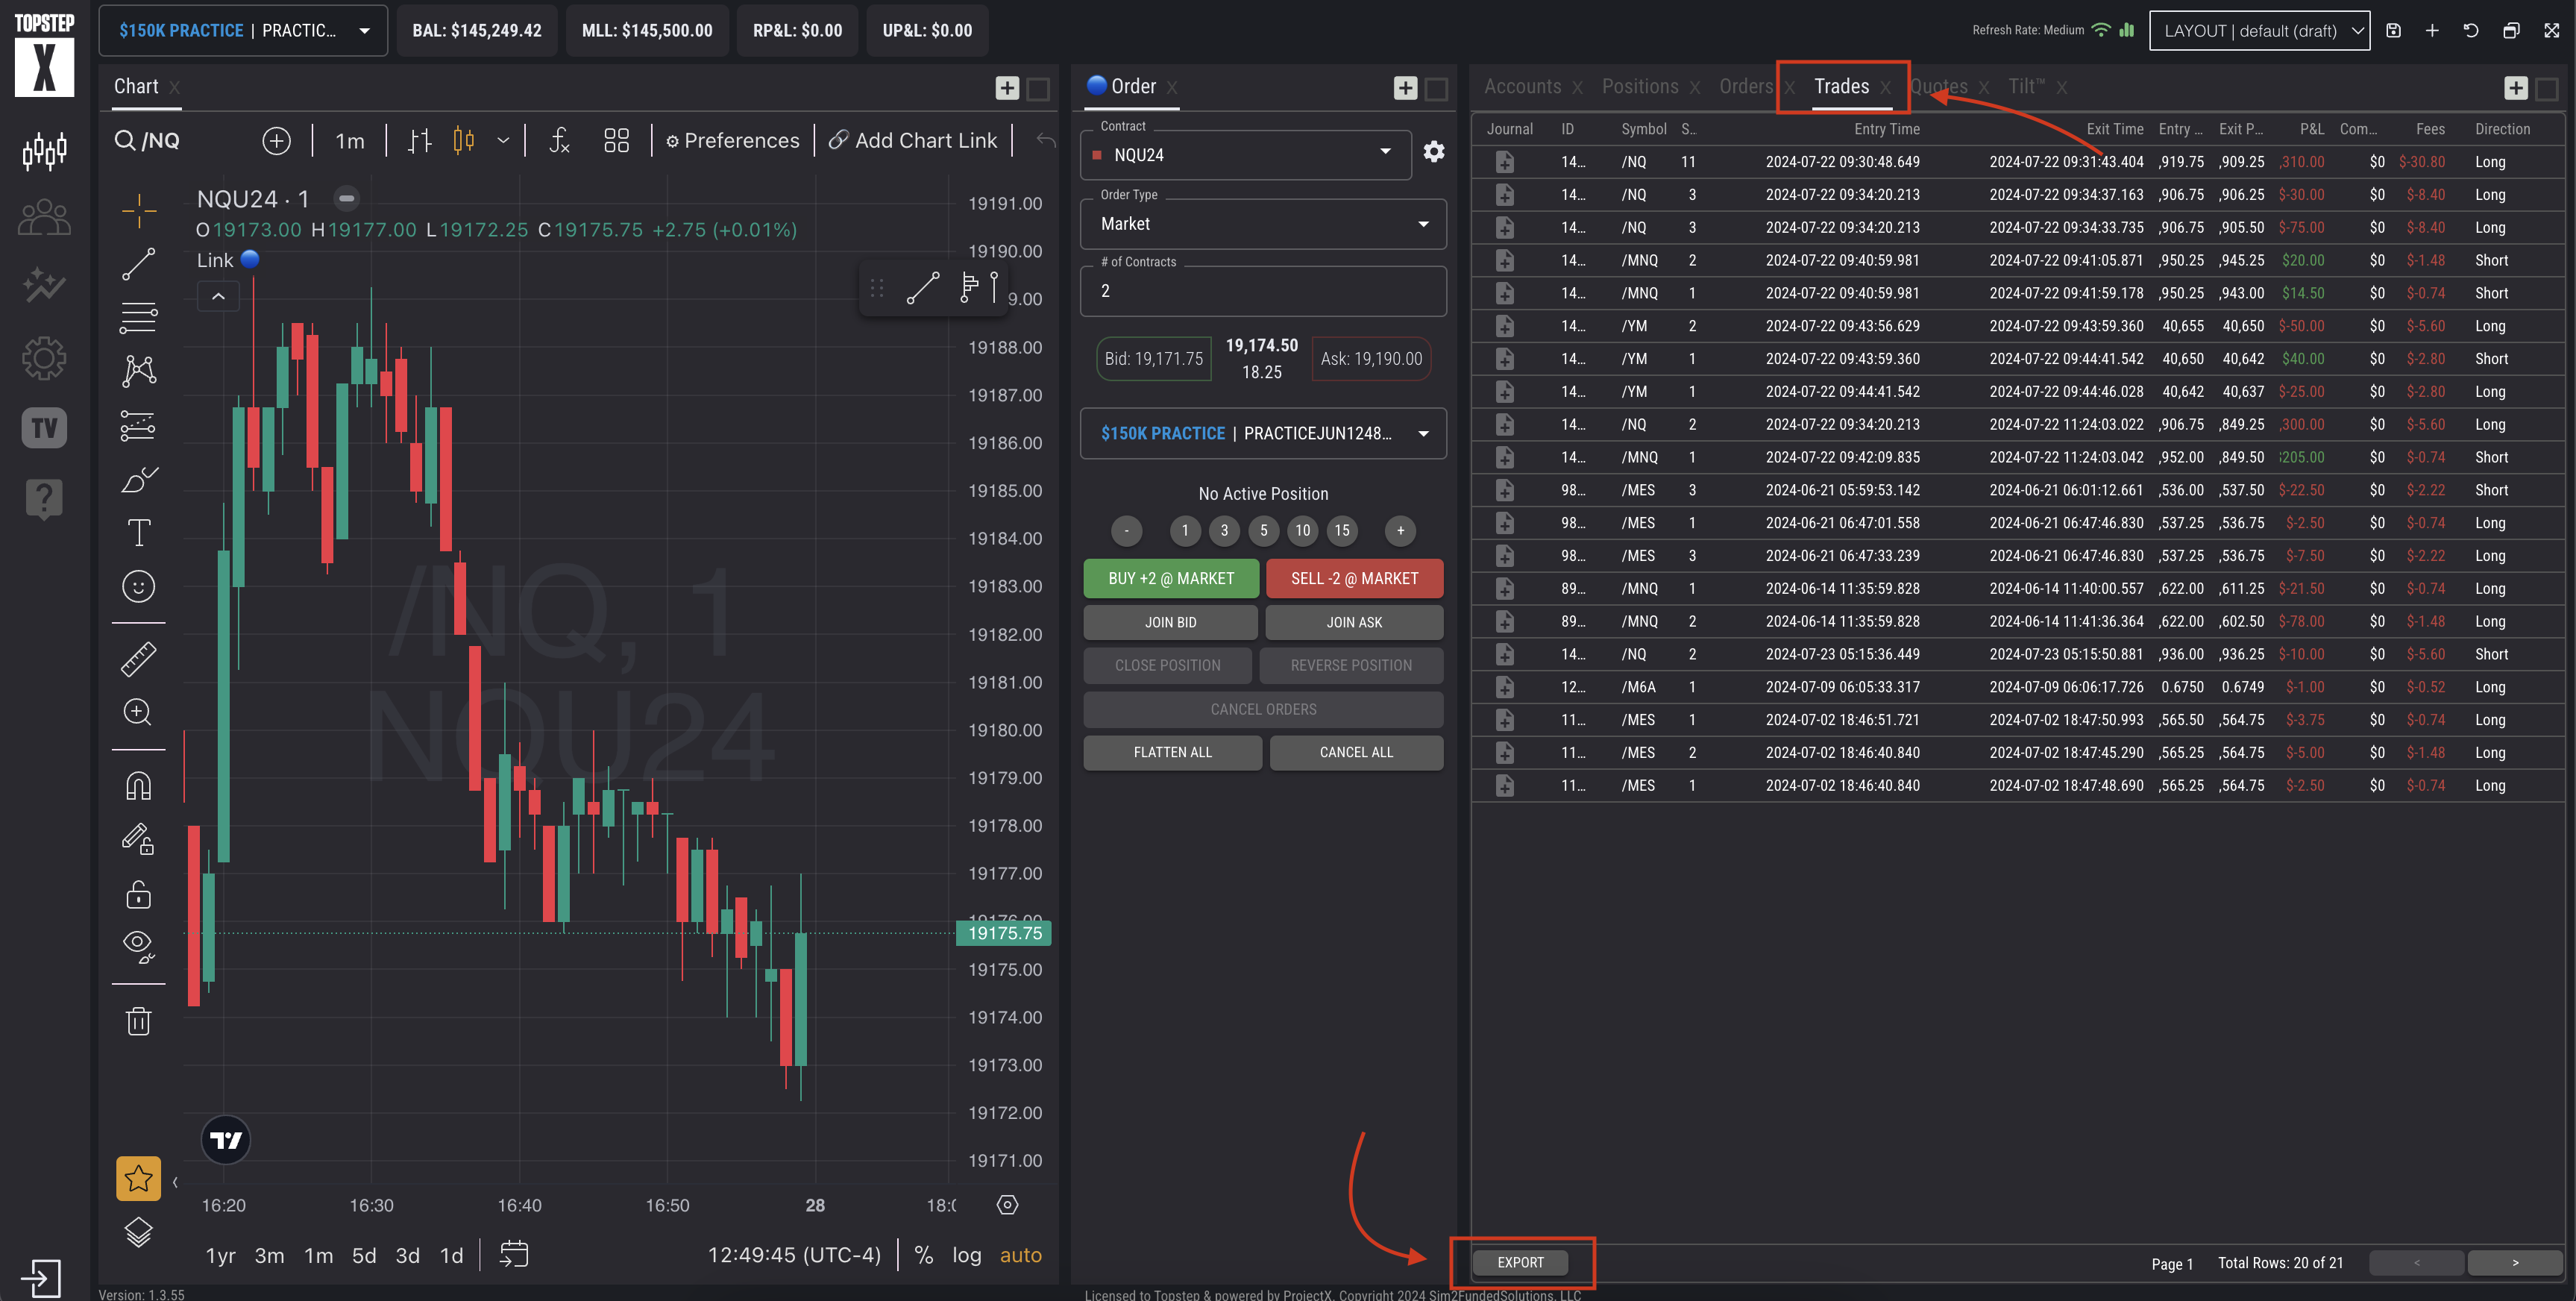The height and width of the screenshot is (1301, 2576).
Task: Open Order panel settings gear
Action: 1433,152
